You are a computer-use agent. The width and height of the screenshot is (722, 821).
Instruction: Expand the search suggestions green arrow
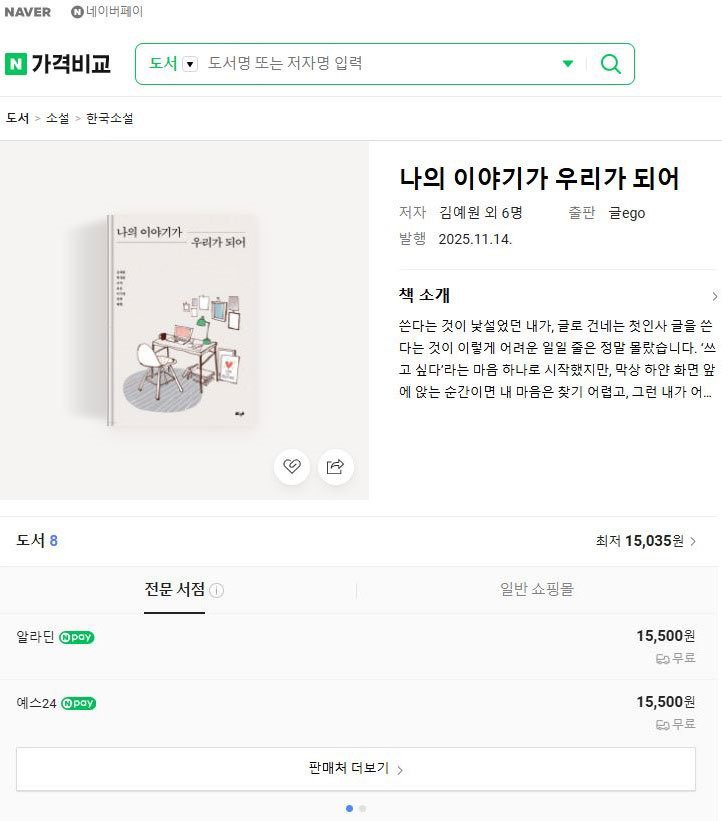click(x=568, y=64)
